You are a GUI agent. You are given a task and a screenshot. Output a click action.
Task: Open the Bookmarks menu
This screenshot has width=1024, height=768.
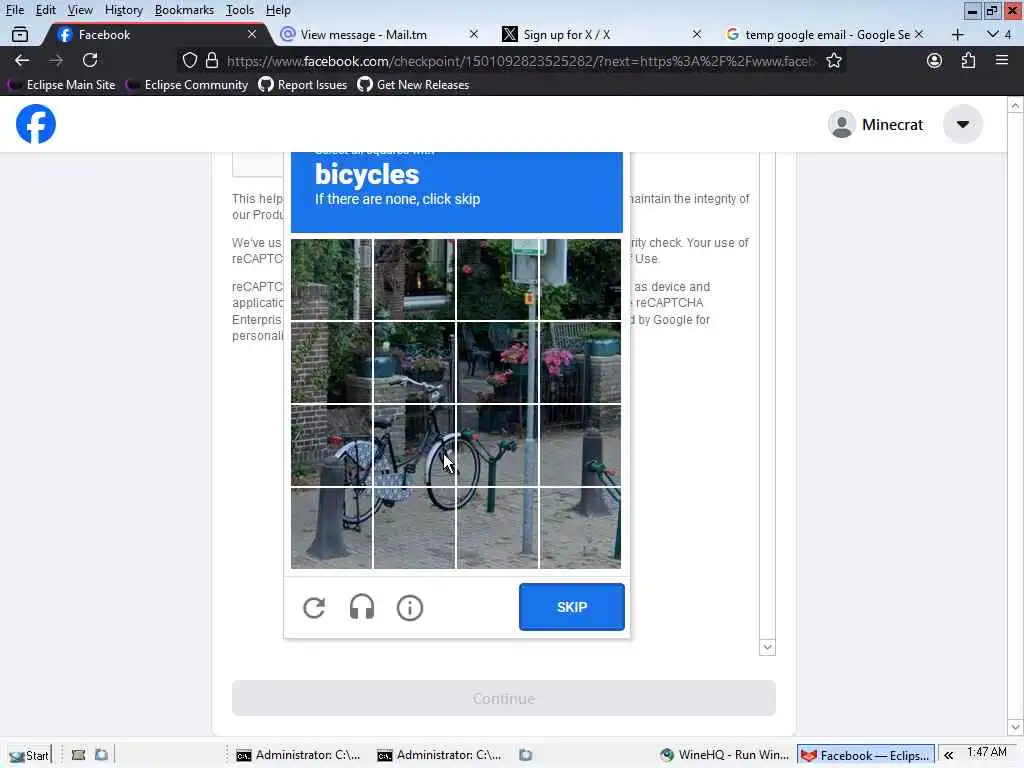[x=184, y=10]
